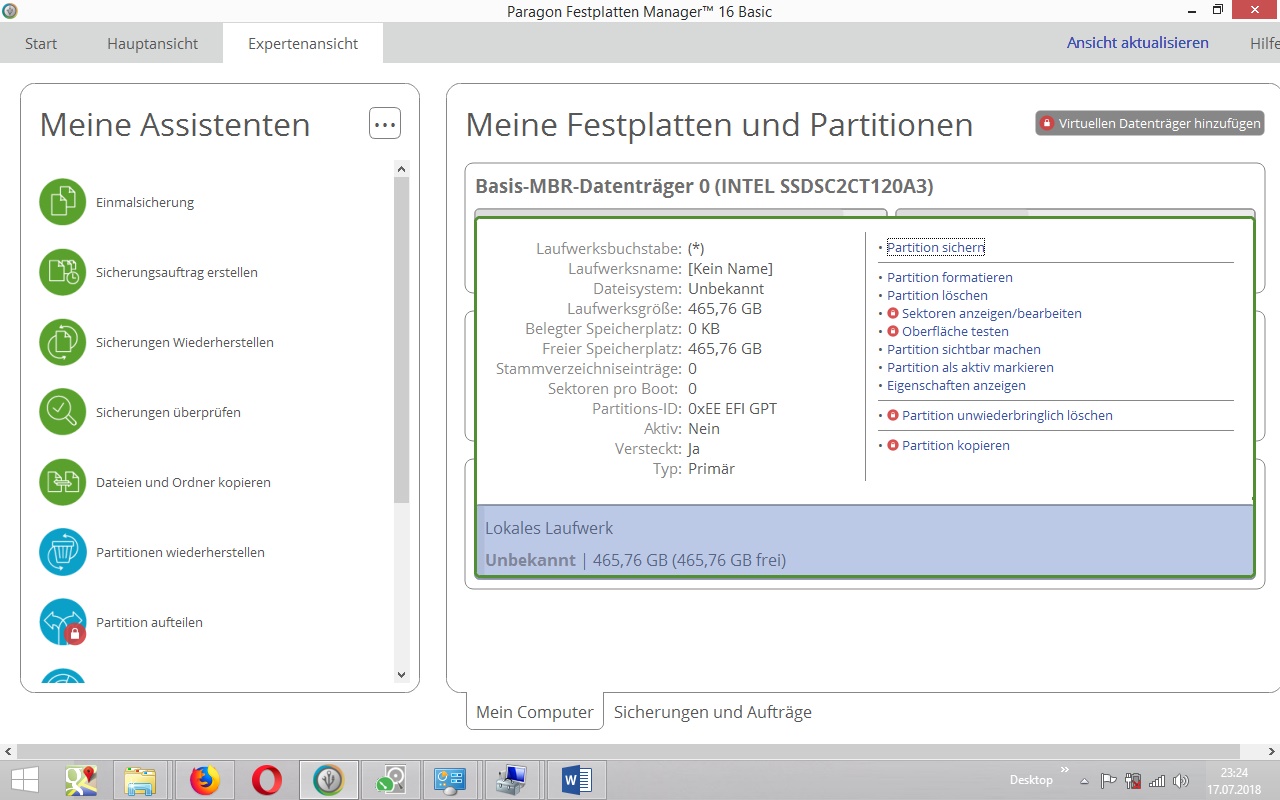1280x800 pixels.
Task: Click Partition kopieren text
Action: 956,445
